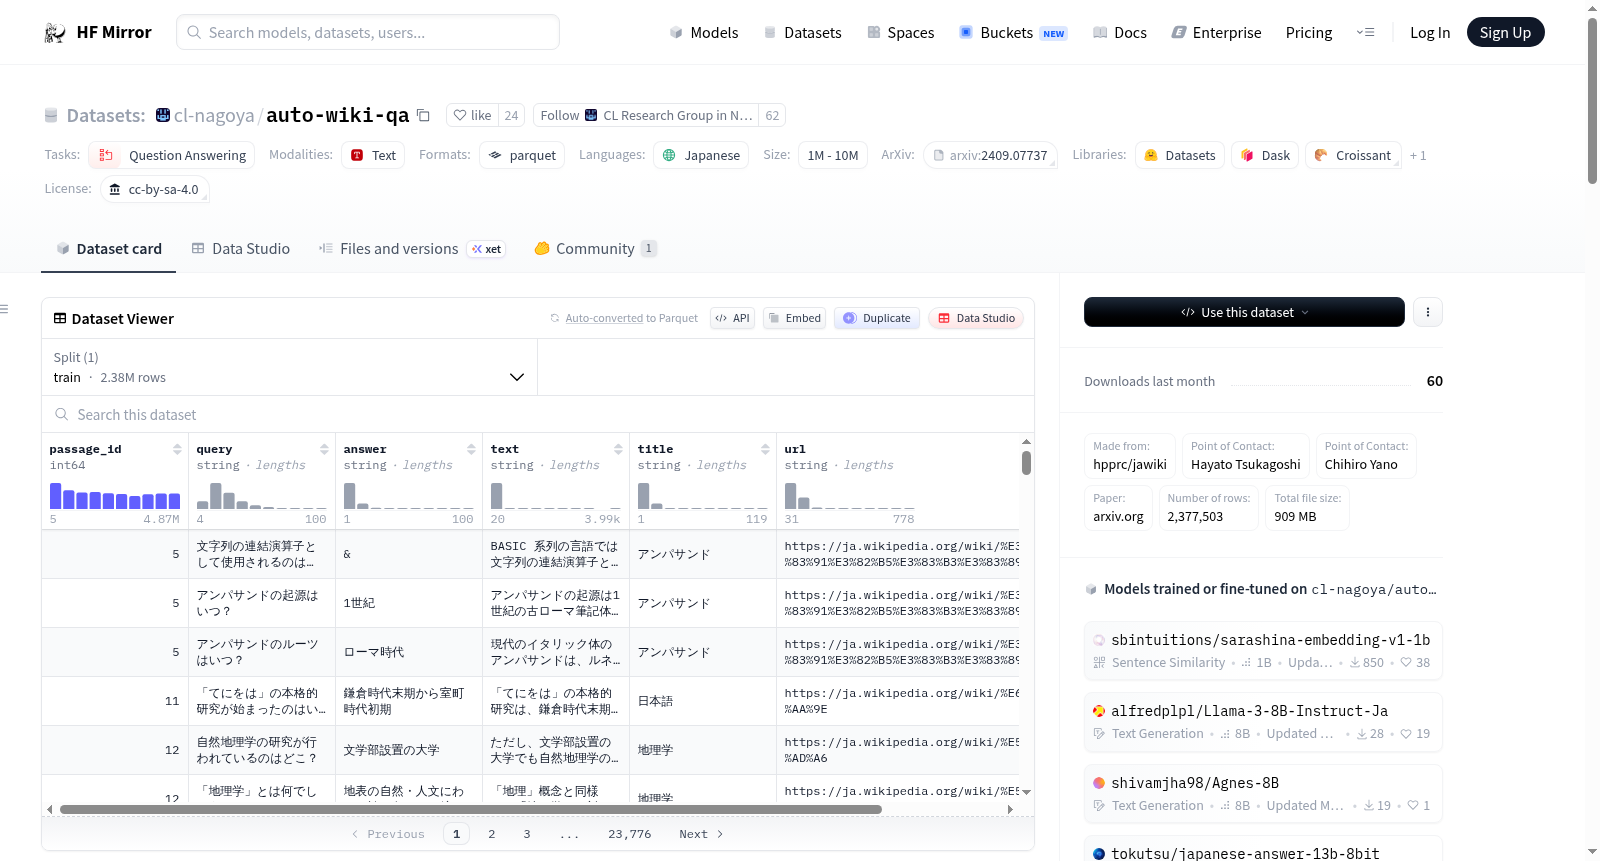Click the Question Answering task tag
The width and height of the screenshot is (1600, 861).
[172, 155]
